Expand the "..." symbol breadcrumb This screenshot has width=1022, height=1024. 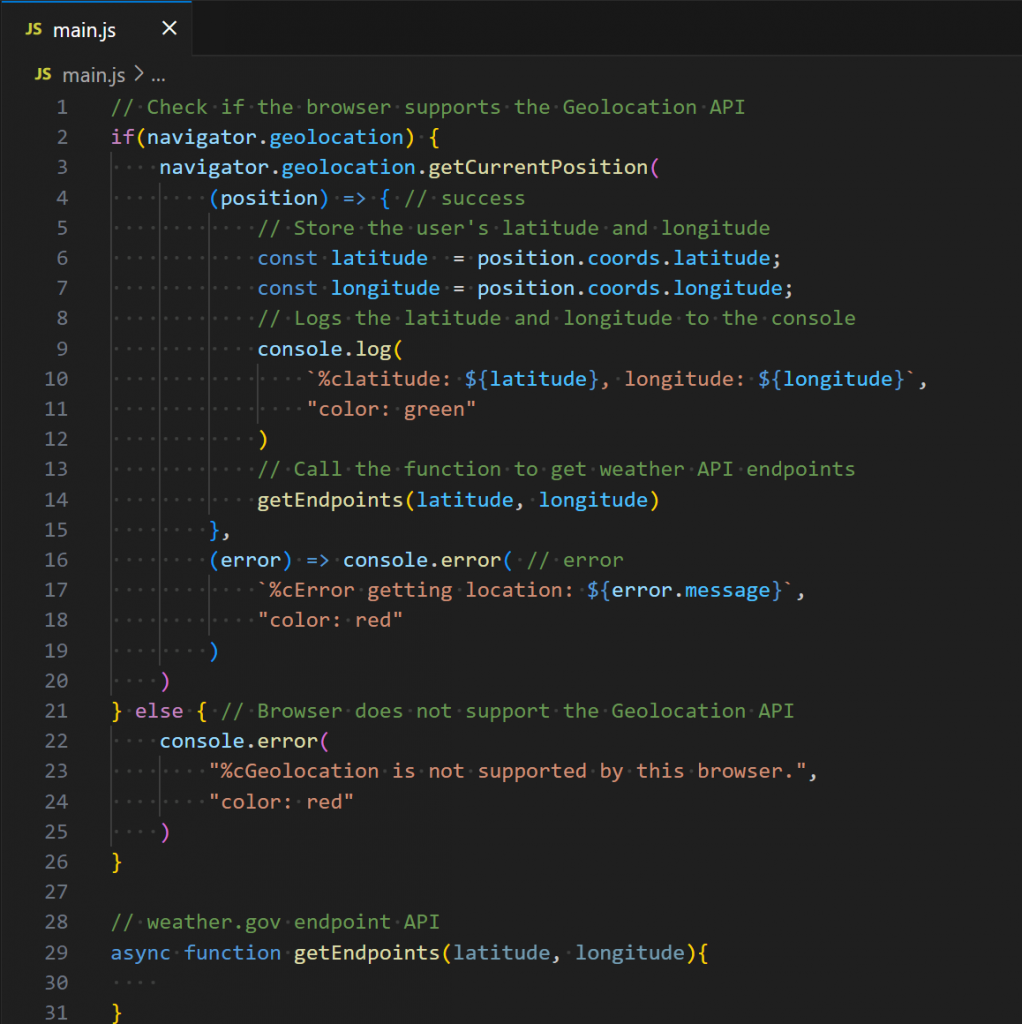pyautogui.click(x=157, y=75)
